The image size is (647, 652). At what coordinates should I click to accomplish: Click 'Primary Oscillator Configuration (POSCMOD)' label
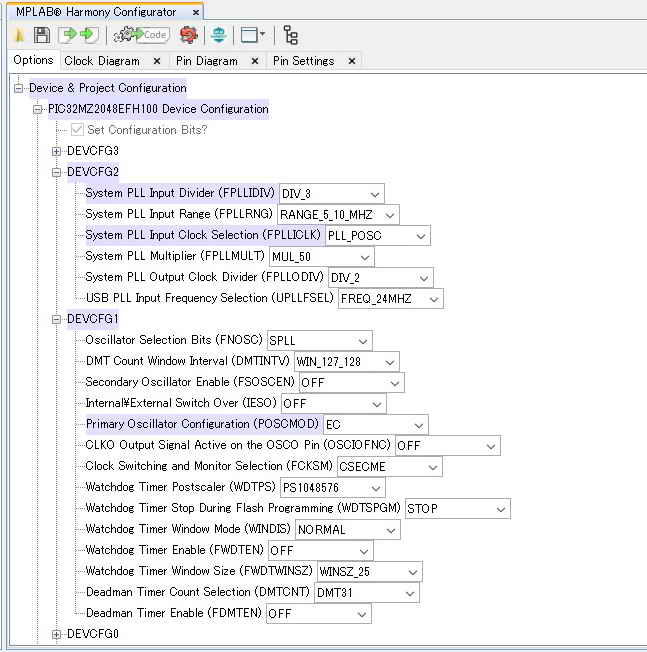tap(202, 424)
